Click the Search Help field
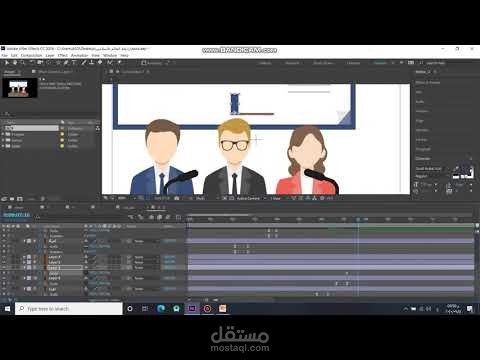480x360 pixels. coord(436,63)
